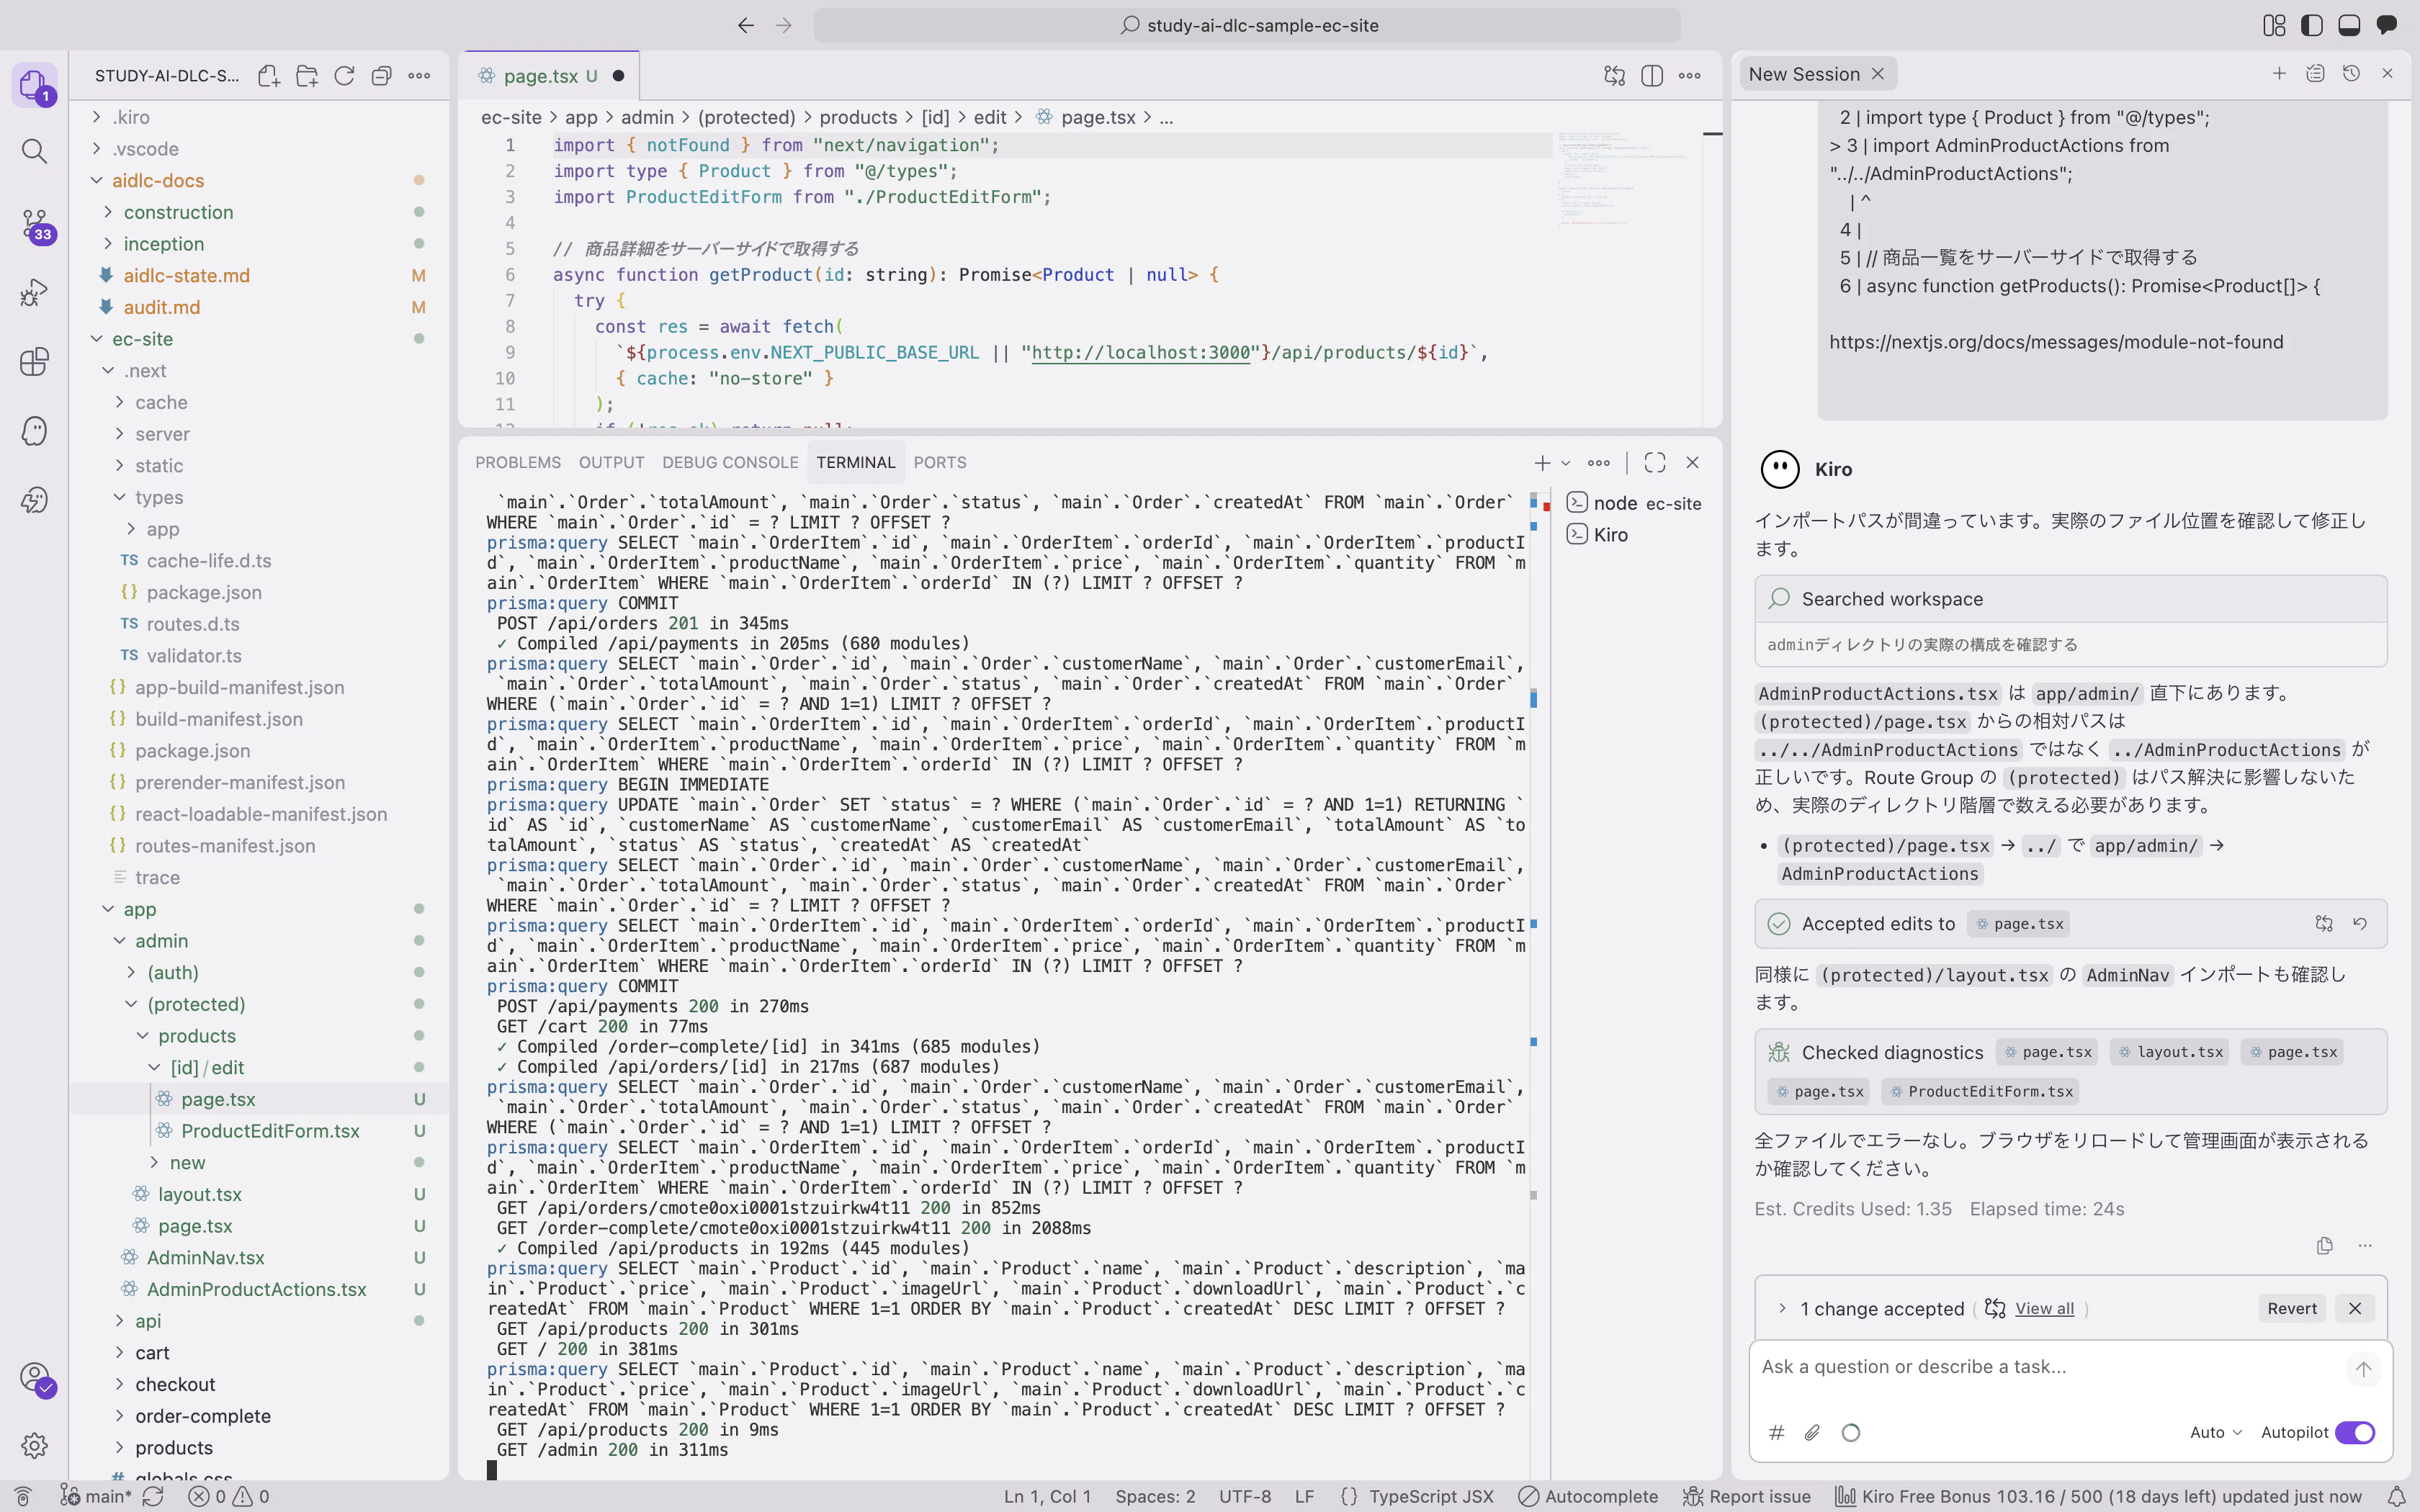Open the Kiro session history

pos(2351,74)
